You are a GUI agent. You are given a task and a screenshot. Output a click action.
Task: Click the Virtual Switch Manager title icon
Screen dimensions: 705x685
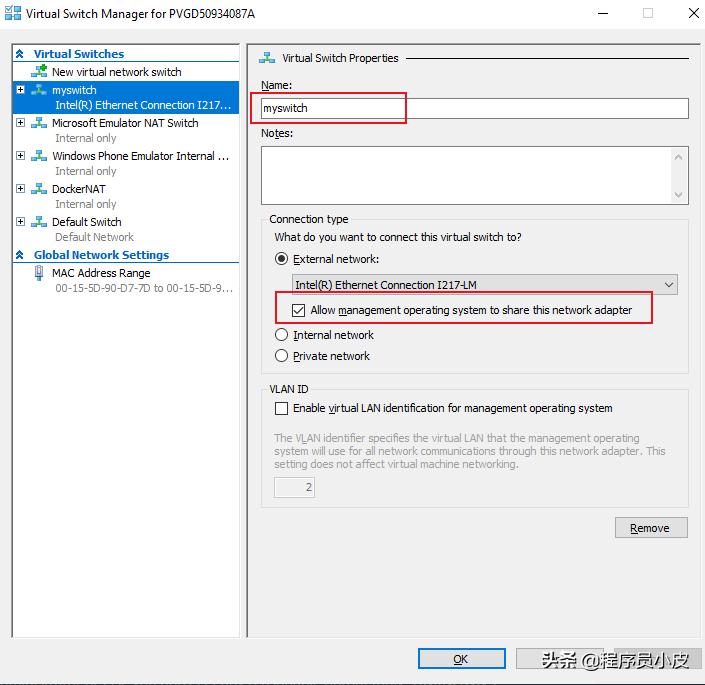click(13, 13)
